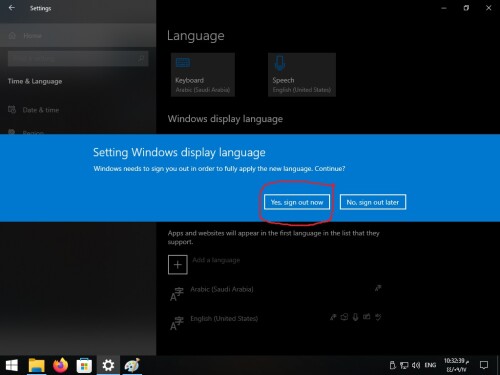Minimize the Settings window
Screen dimensions: 500x375
[444, 8]
